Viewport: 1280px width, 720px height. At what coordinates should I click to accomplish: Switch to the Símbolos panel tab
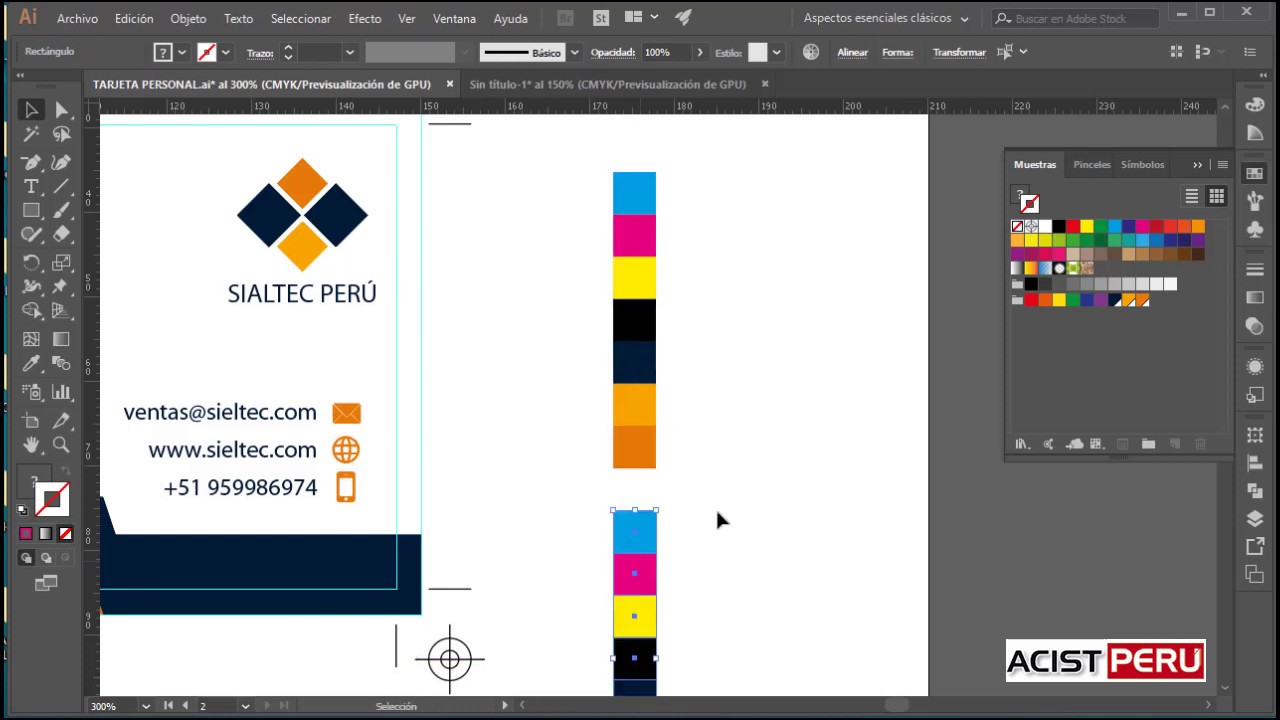[1142, 165]
